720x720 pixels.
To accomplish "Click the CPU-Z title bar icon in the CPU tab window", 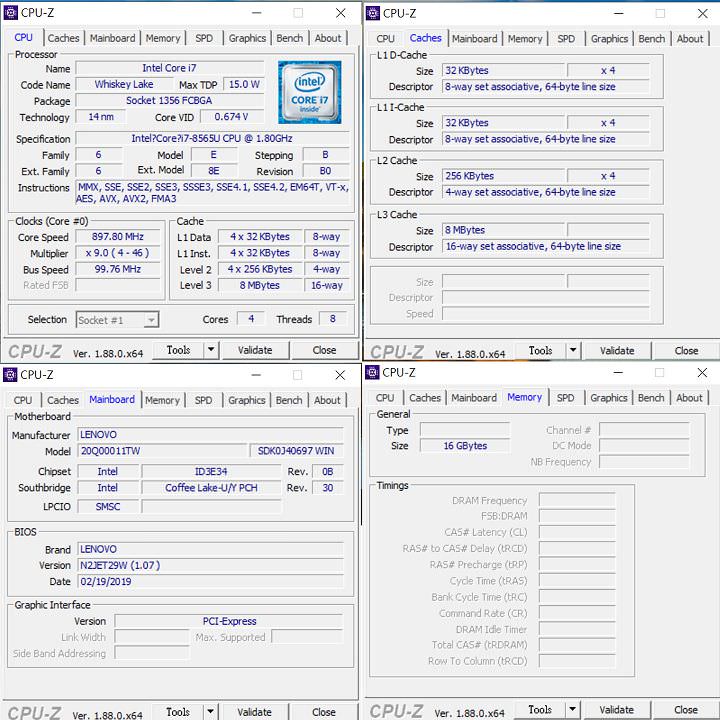I will 11,13.
